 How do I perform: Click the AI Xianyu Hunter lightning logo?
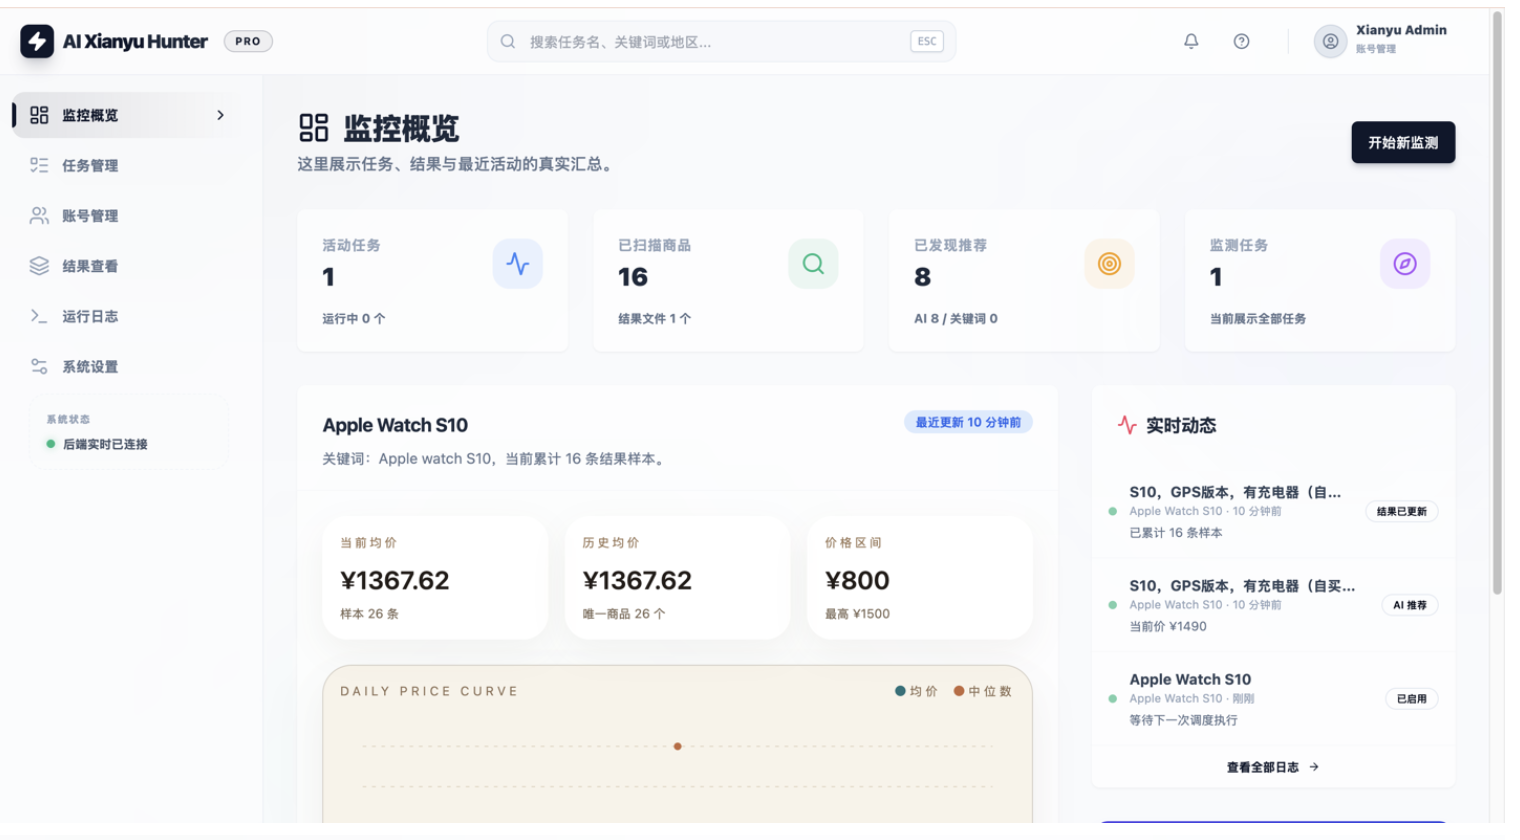(x=37, y=41)
